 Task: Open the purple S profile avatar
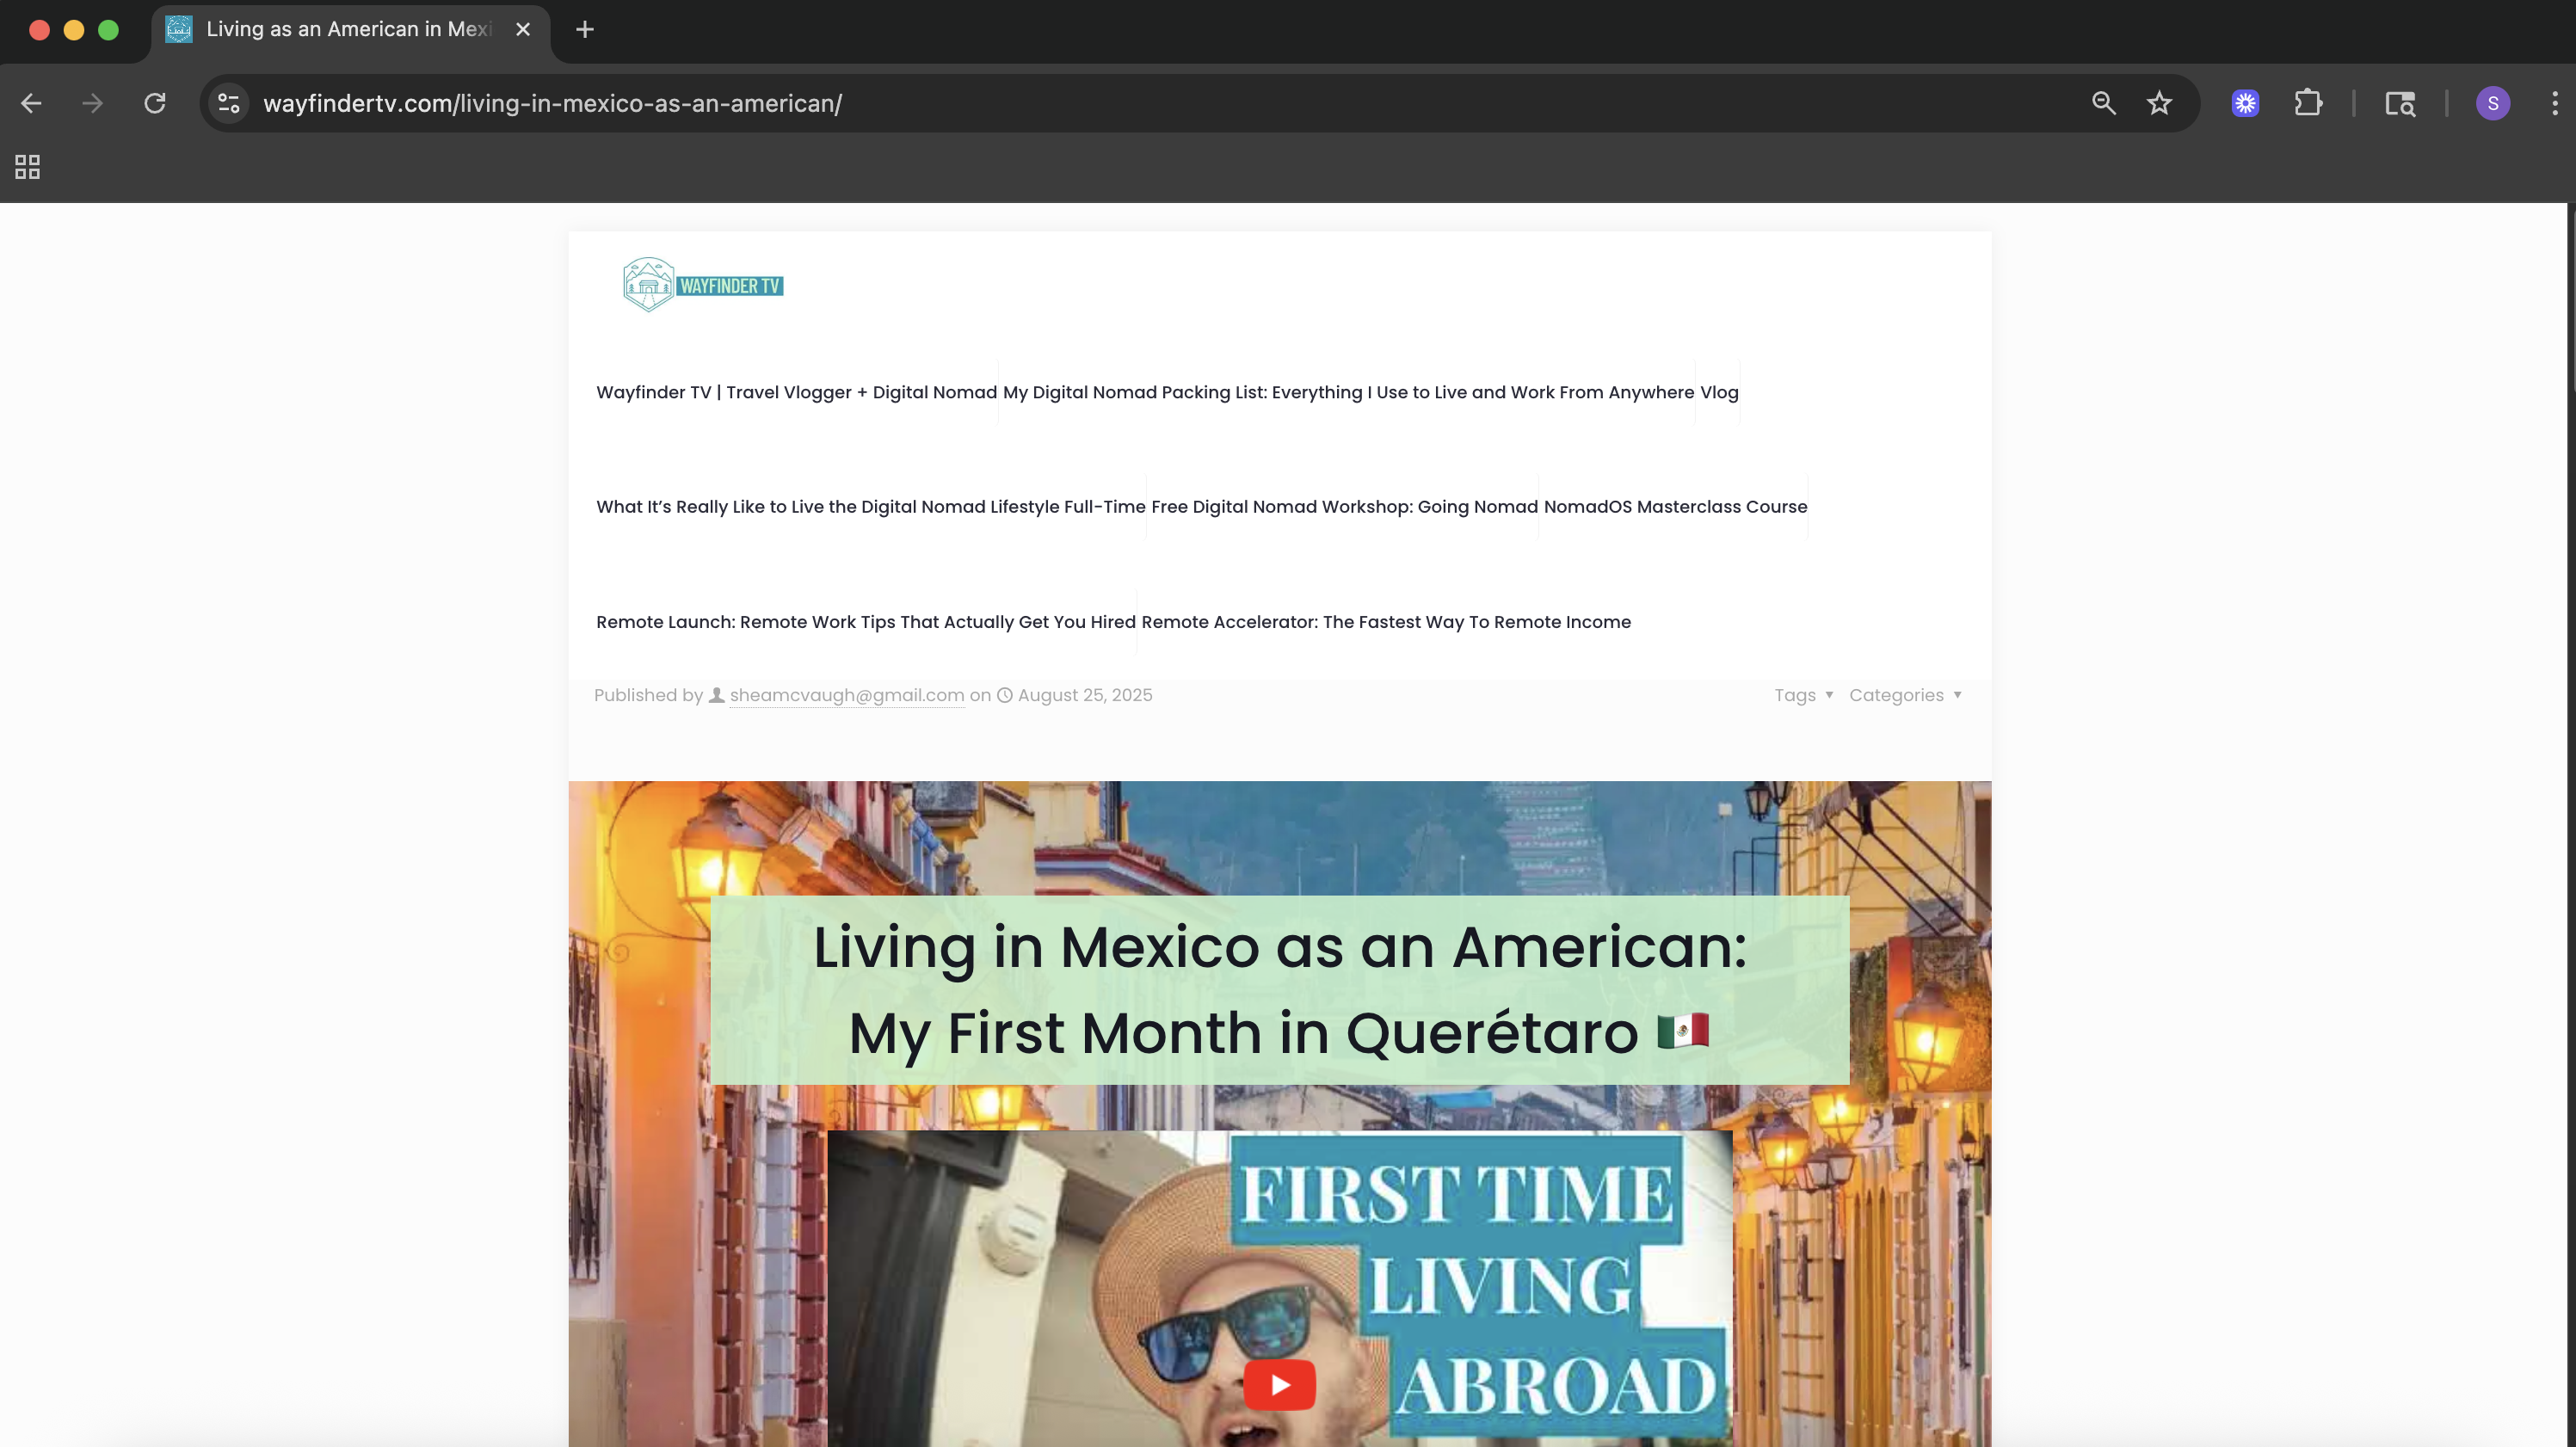tap(2493, 103)
